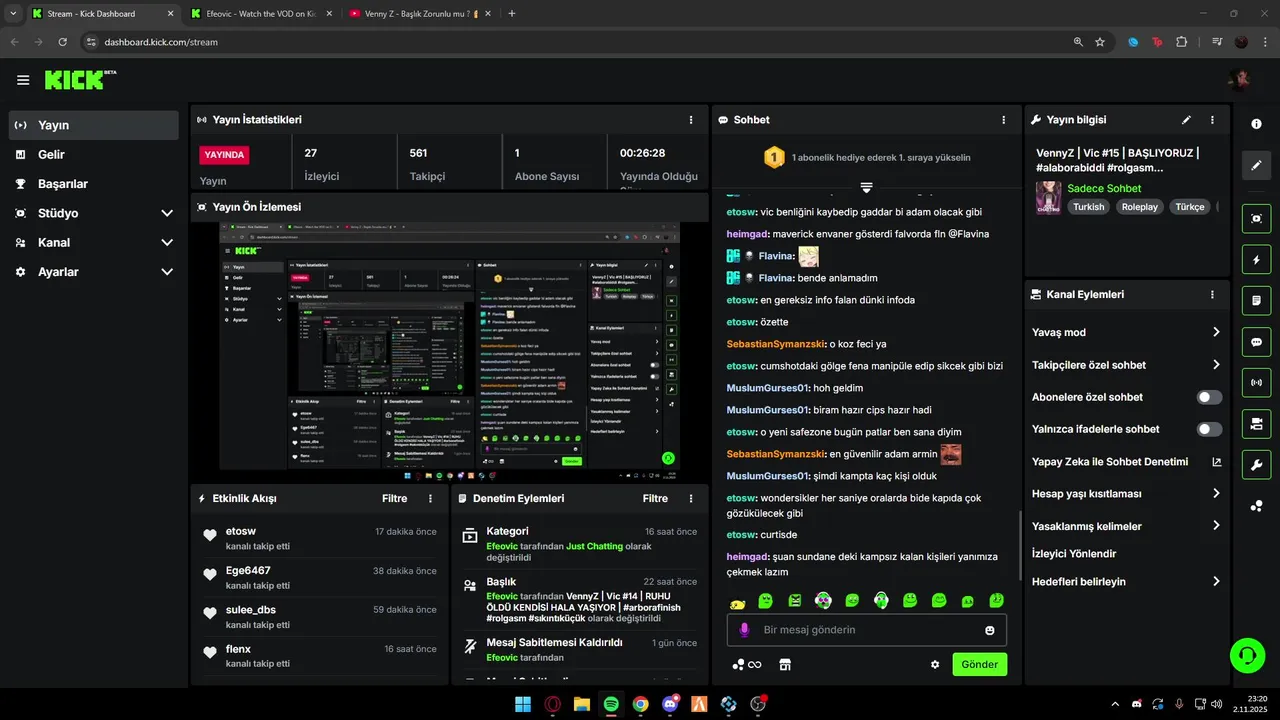Toggle the stream preview widget icon in right sidebar

pos(1257,219)
